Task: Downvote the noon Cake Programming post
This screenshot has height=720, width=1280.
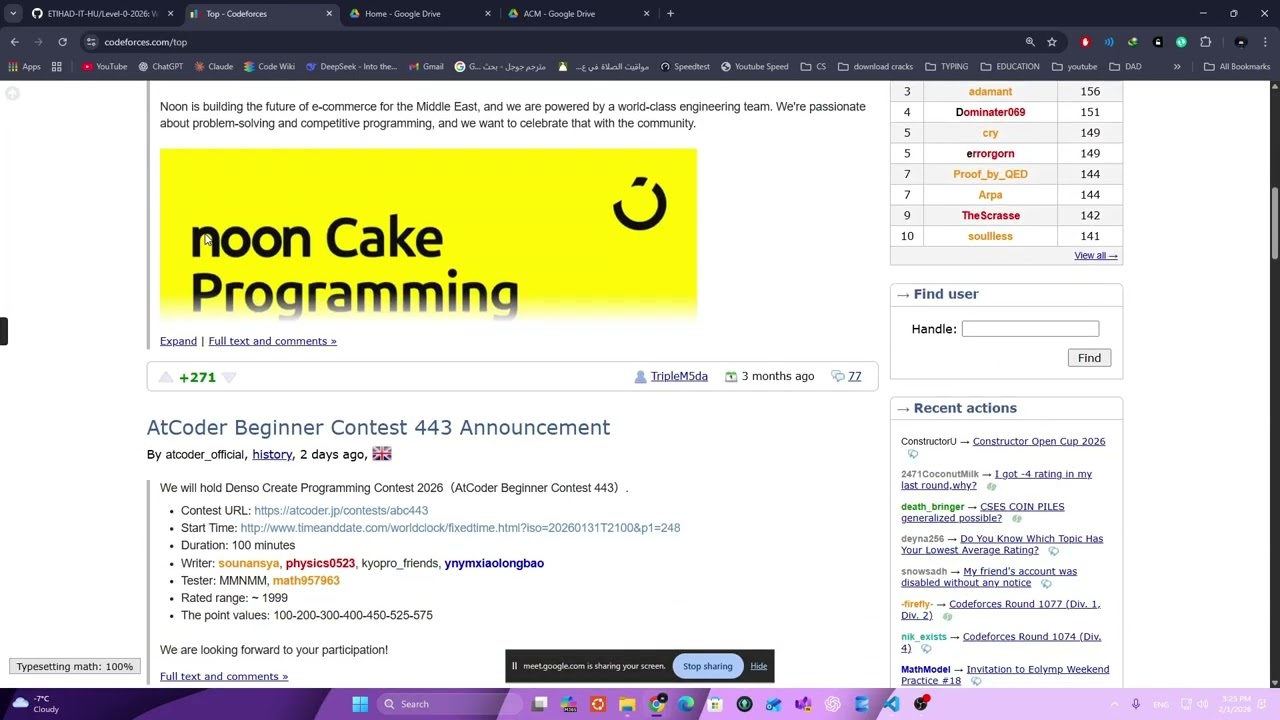Action: point(229,377)
